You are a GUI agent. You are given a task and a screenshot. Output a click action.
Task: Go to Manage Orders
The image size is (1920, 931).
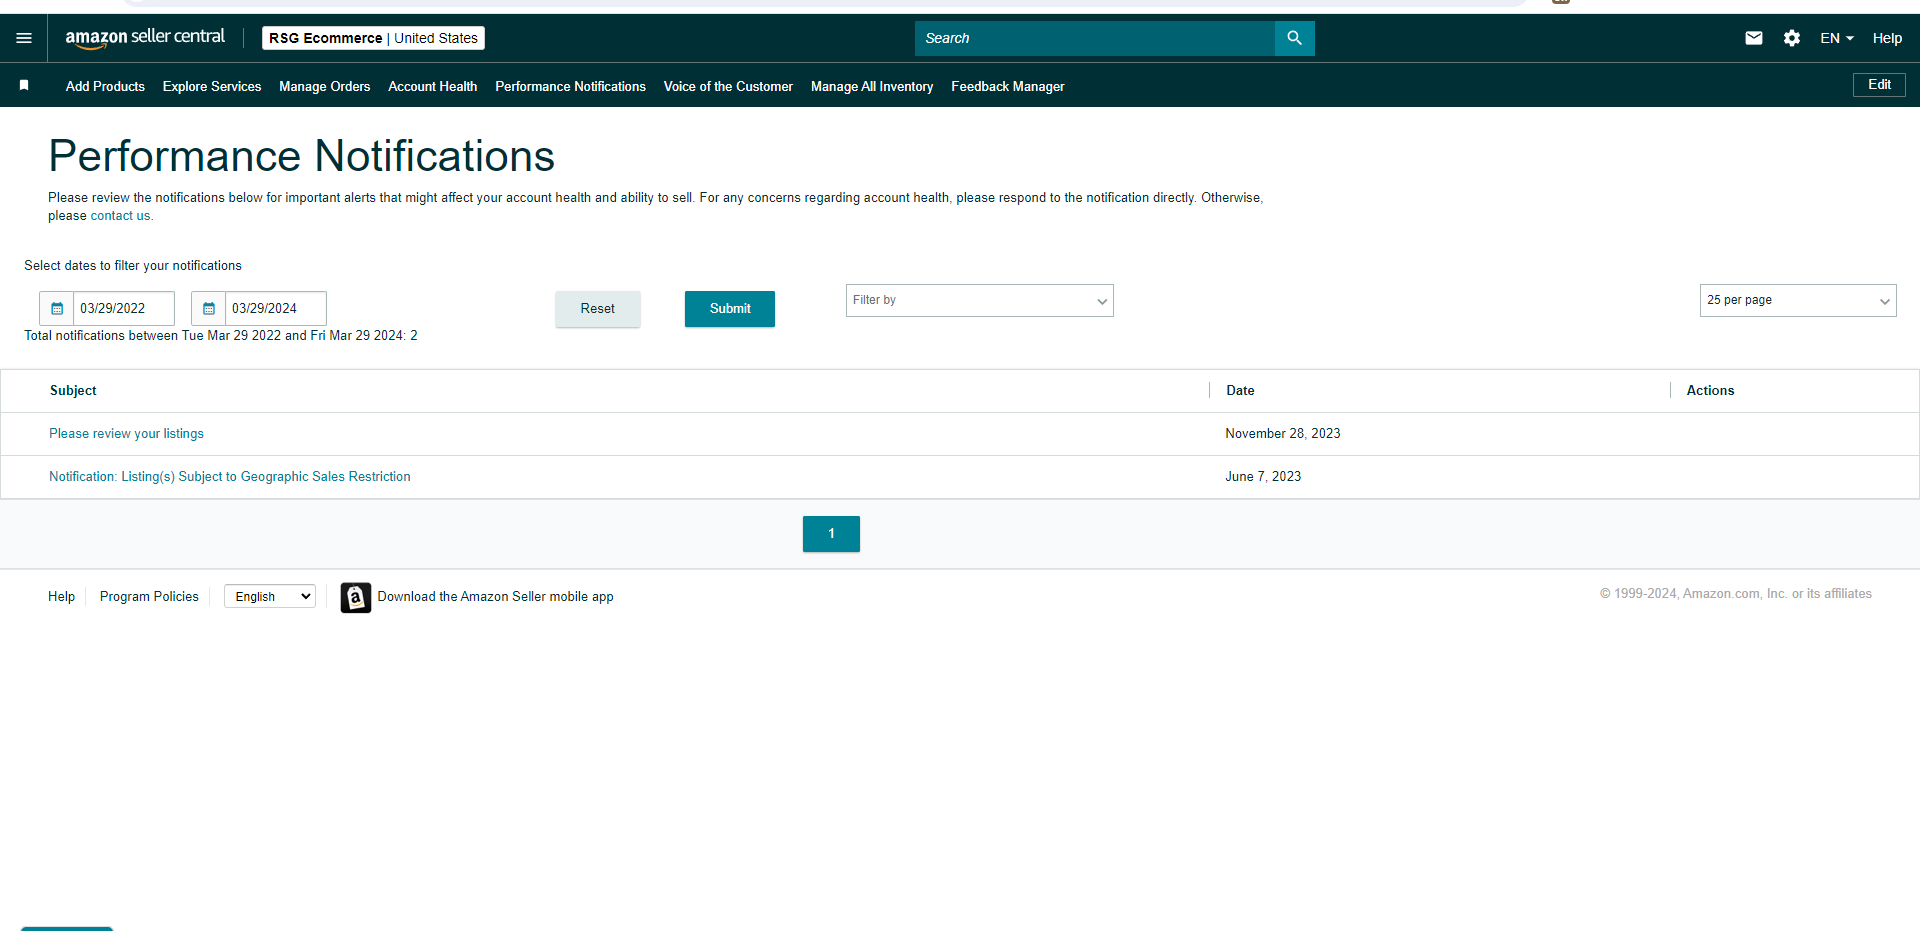point(324,86)
